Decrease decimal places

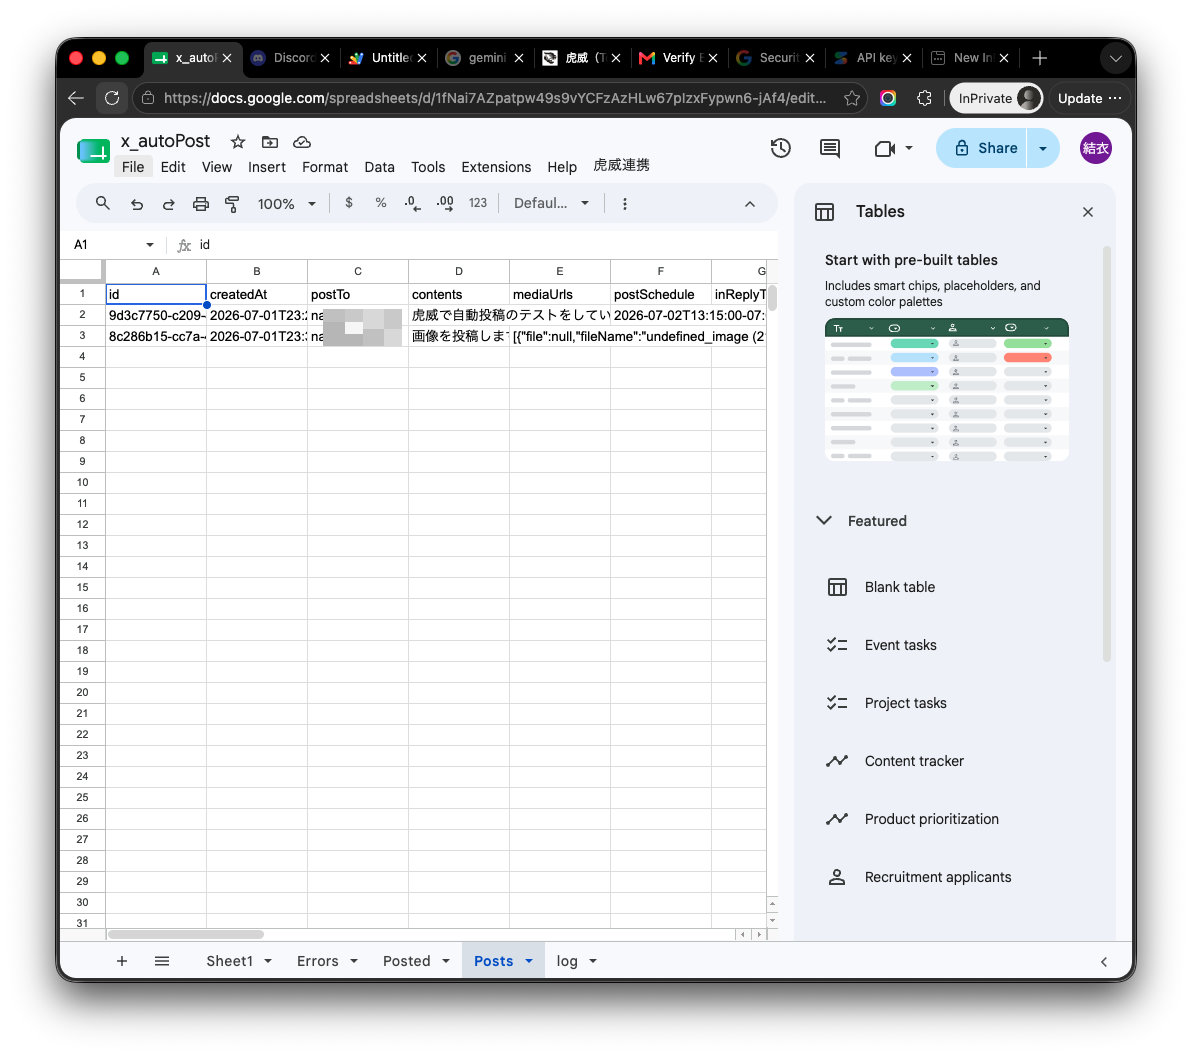413,203
